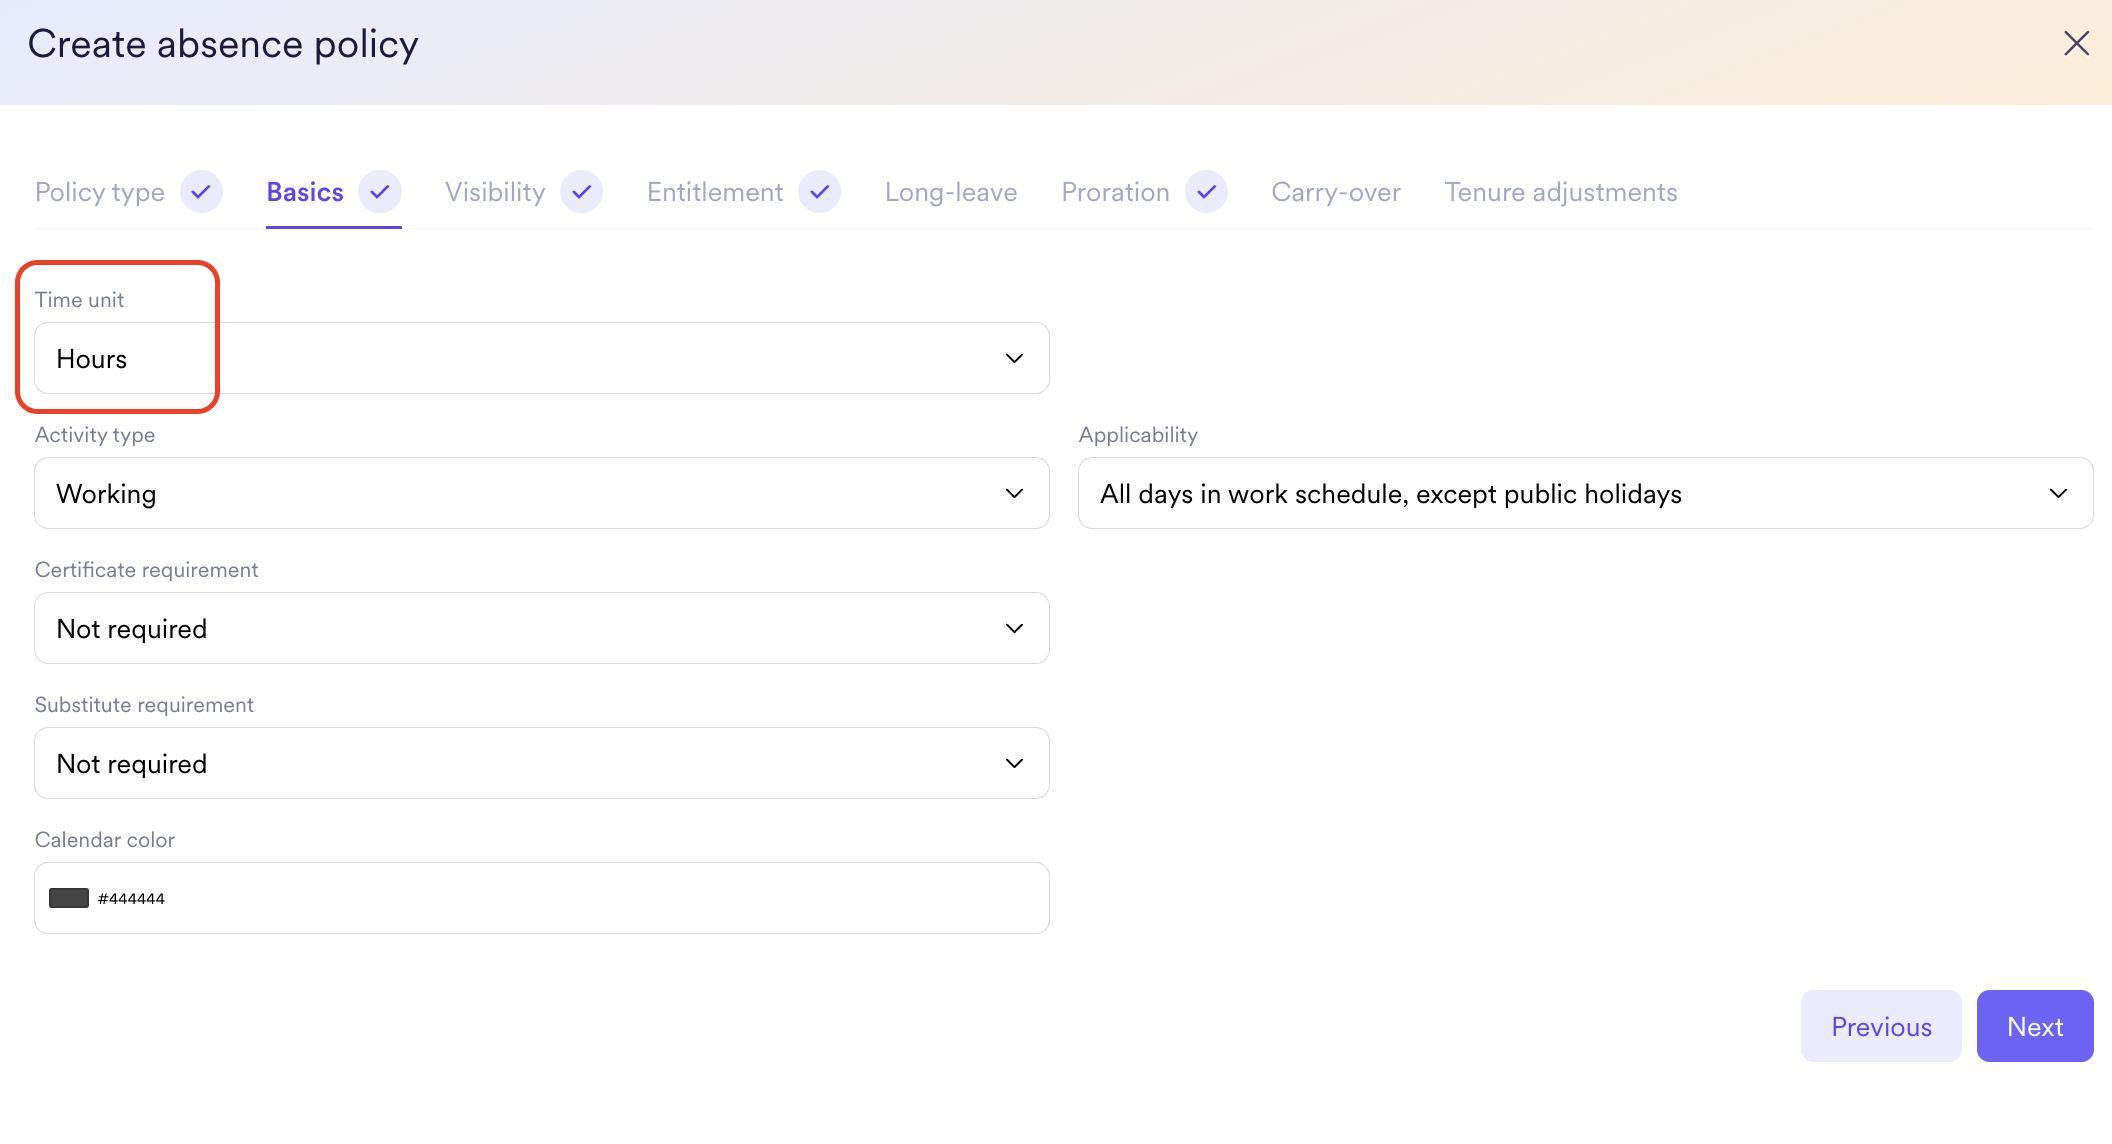Close the Create absence policy dialog
Screen dimensions: 2112x1144
click(x=2076, y=43)
